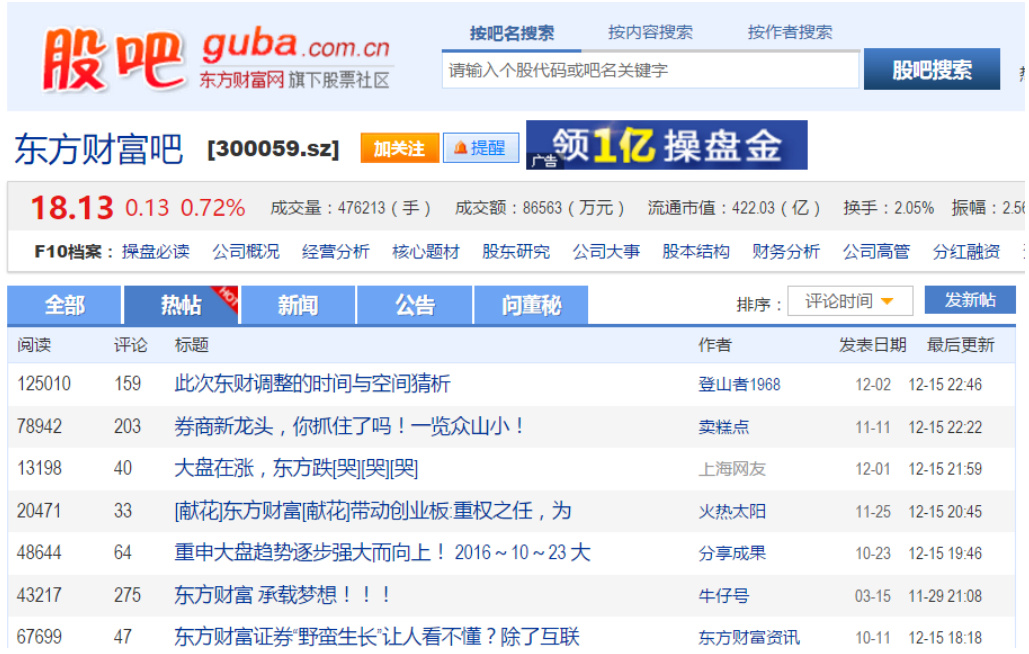Select the 热帖 hot posts tab
This screenshot has height=654, width=1029.
point(181,305)
